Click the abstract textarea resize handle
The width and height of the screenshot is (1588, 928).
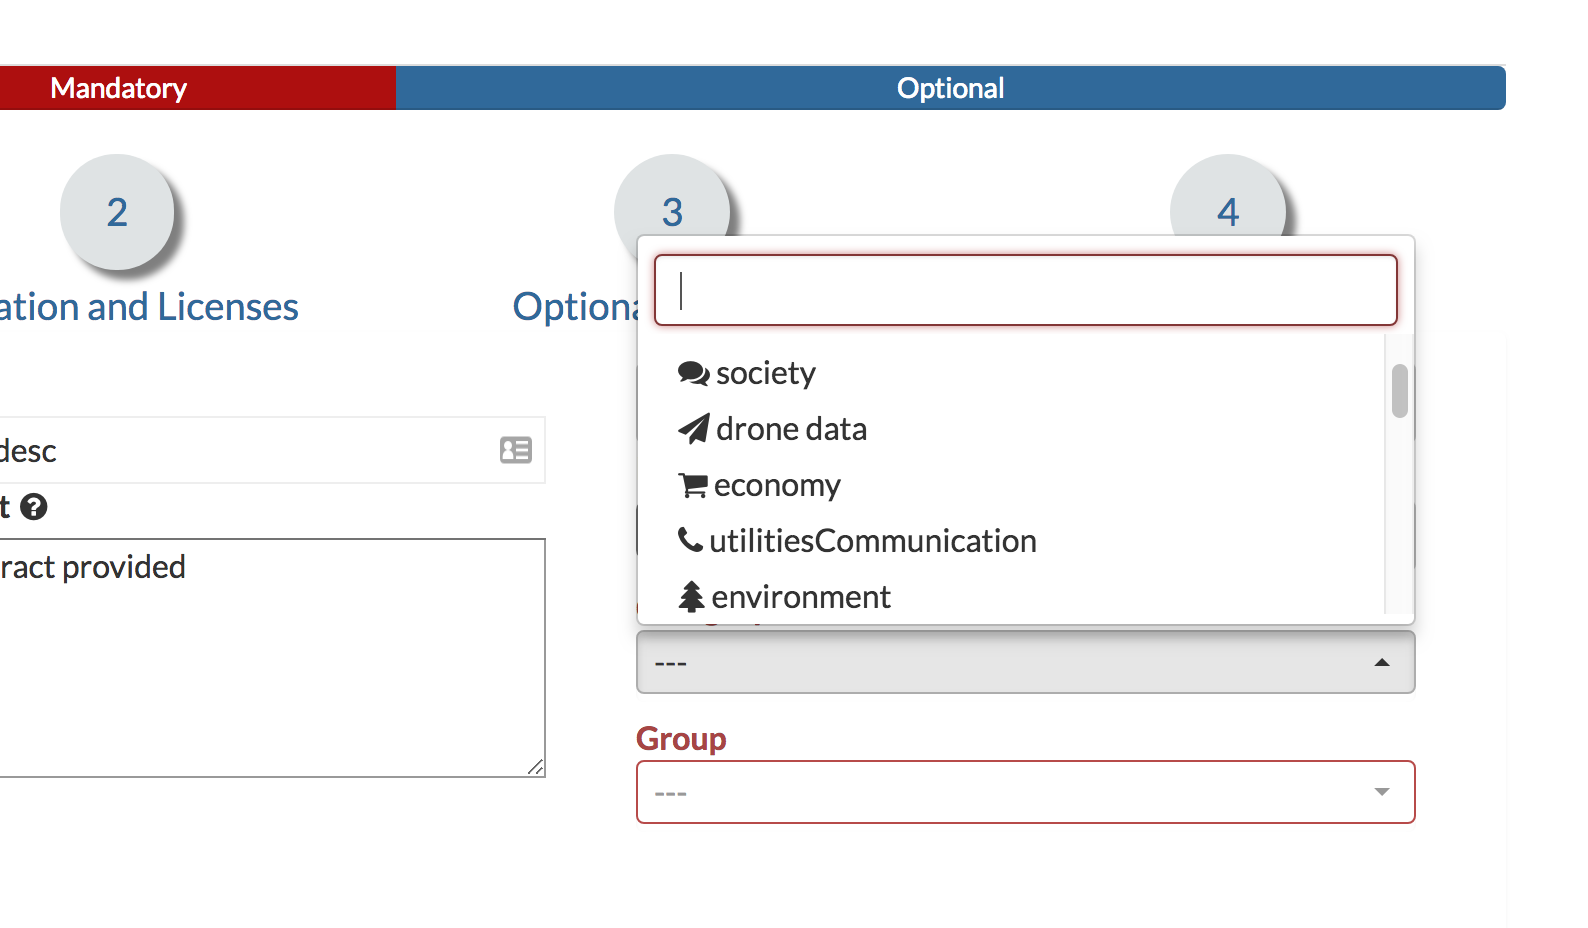click(x=536, y=767)
